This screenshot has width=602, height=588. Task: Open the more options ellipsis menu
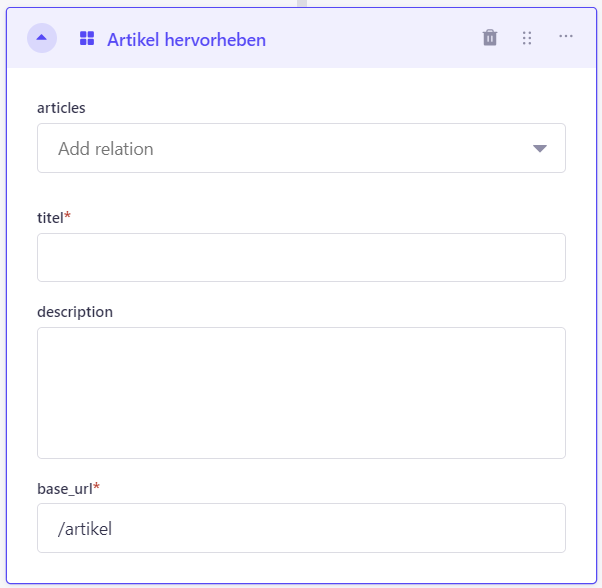(x=566, y=36)
